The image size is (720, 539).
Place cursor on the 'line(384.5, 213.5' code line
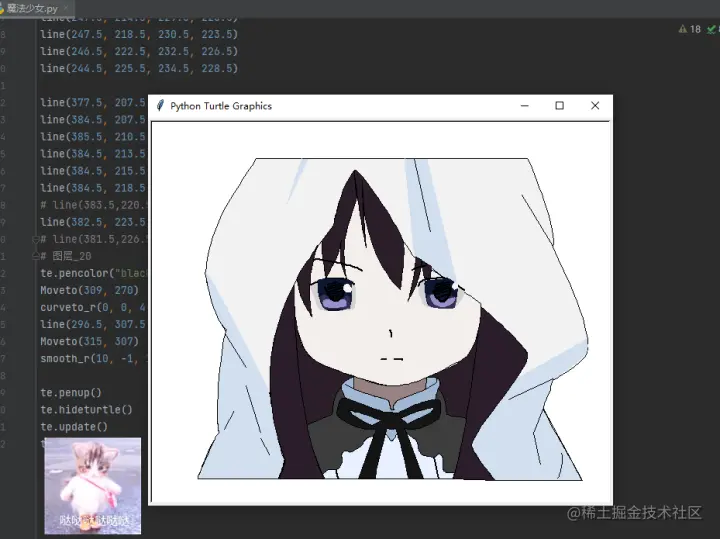click(x=93, y=154)
